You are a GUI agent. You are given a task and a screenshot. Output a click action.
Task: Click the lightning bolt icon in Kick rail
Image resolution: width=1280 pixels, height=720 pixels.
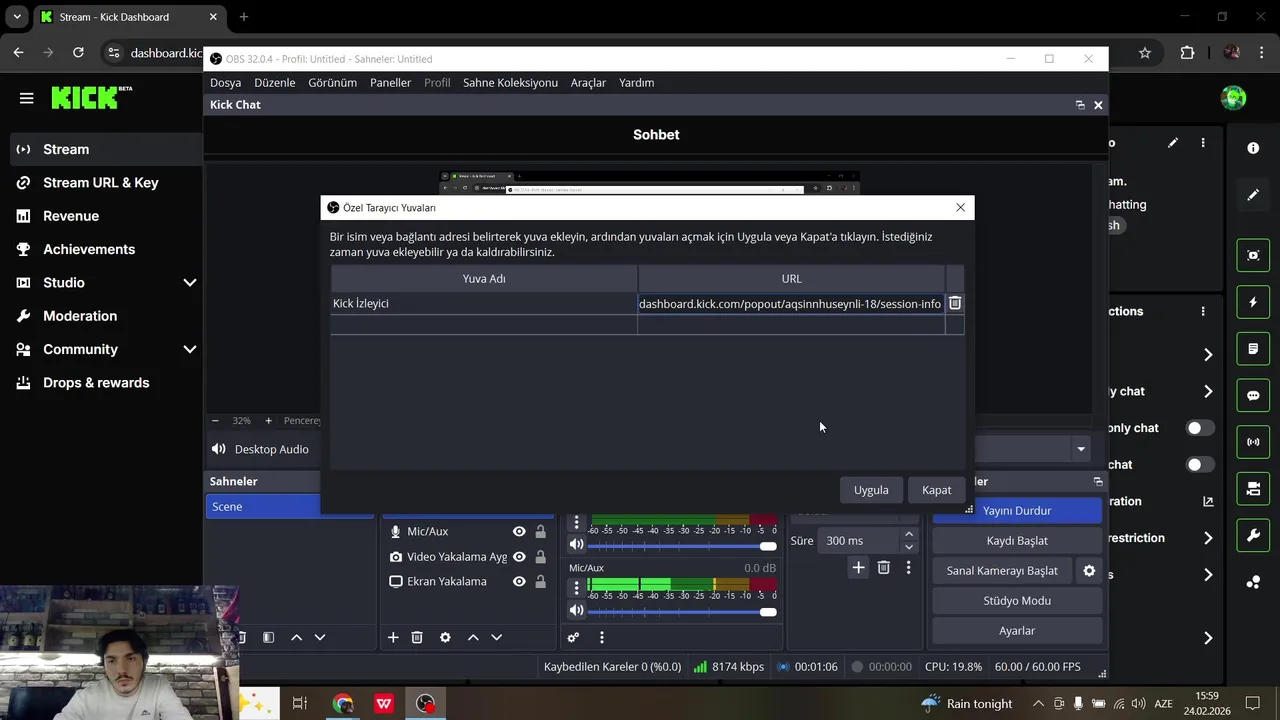(x=1253, y=302)
